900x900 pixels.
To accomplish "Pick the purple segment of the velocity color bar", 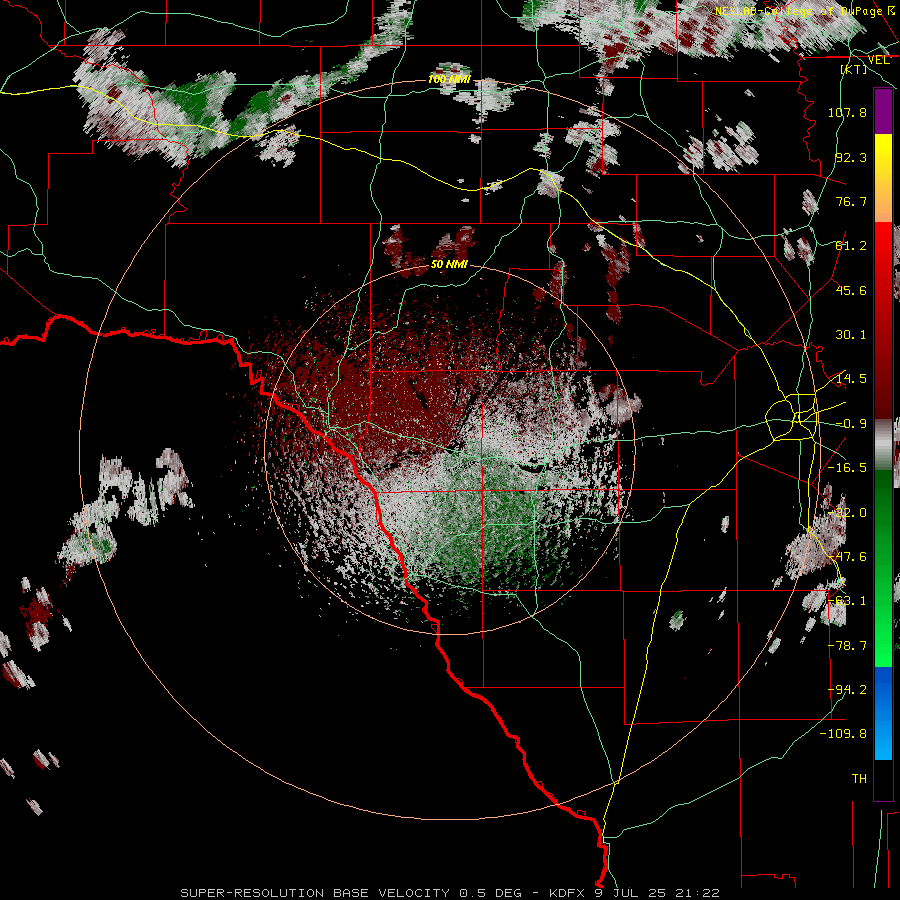I will (883, 111).
